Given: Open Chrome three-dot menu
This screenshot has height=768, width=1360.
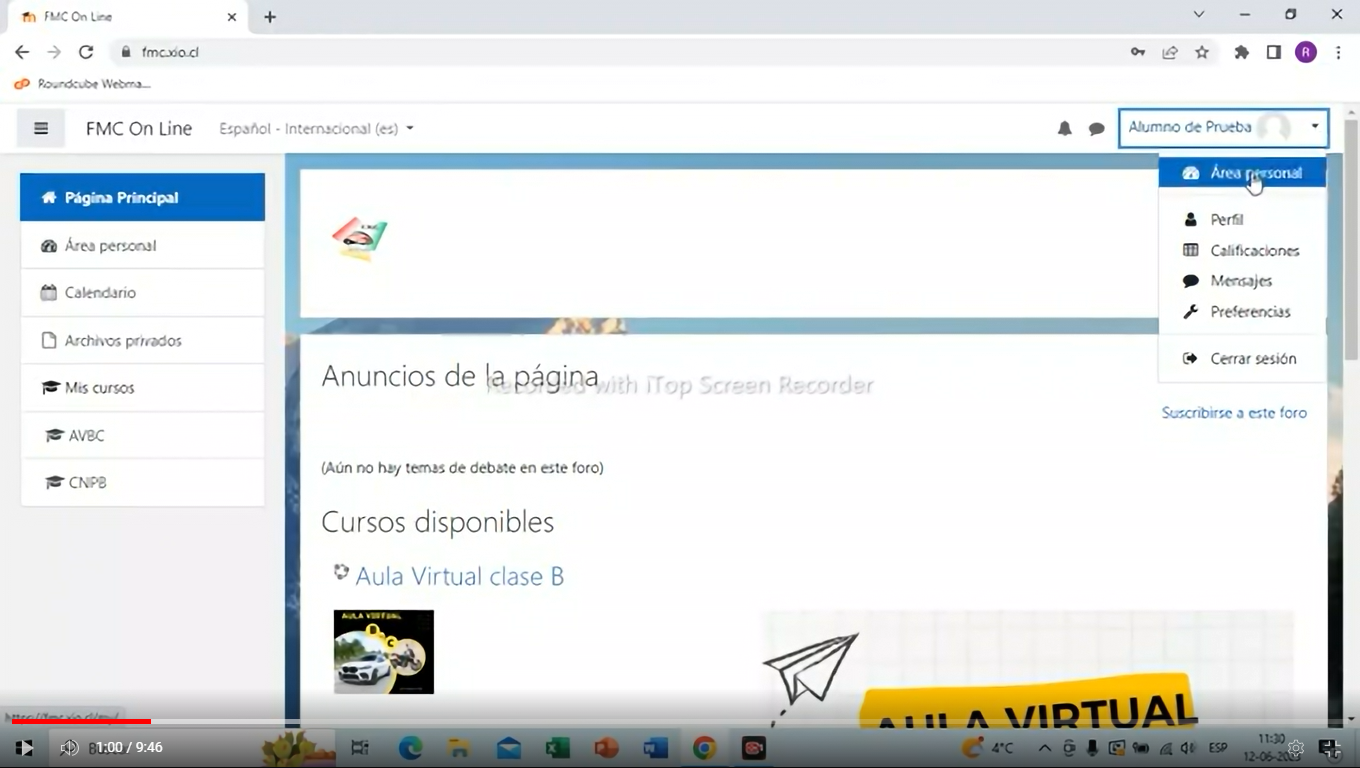Looking at the screenshot, I should coord(1338,52).
